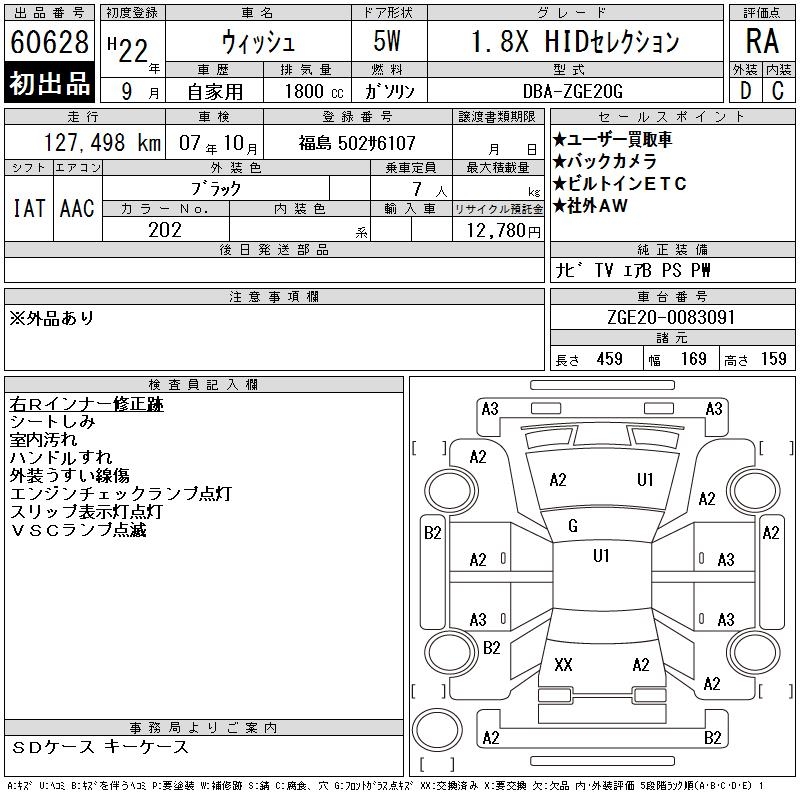Click the 後日発送部品 section header
The image size is (800, 800).
tap(274, 249)
